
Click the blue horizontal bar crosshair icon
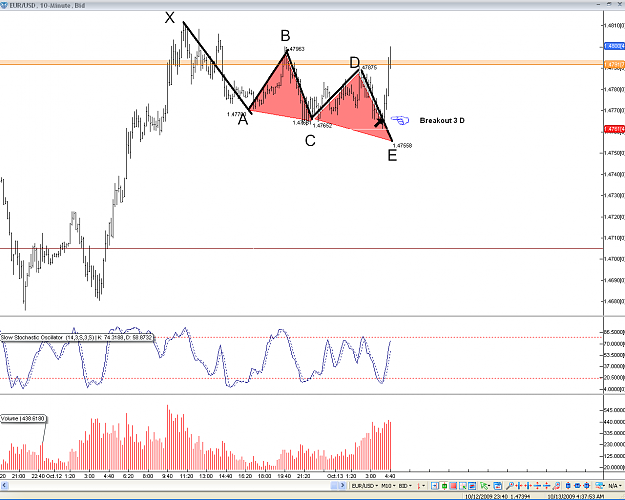point(577,486)
